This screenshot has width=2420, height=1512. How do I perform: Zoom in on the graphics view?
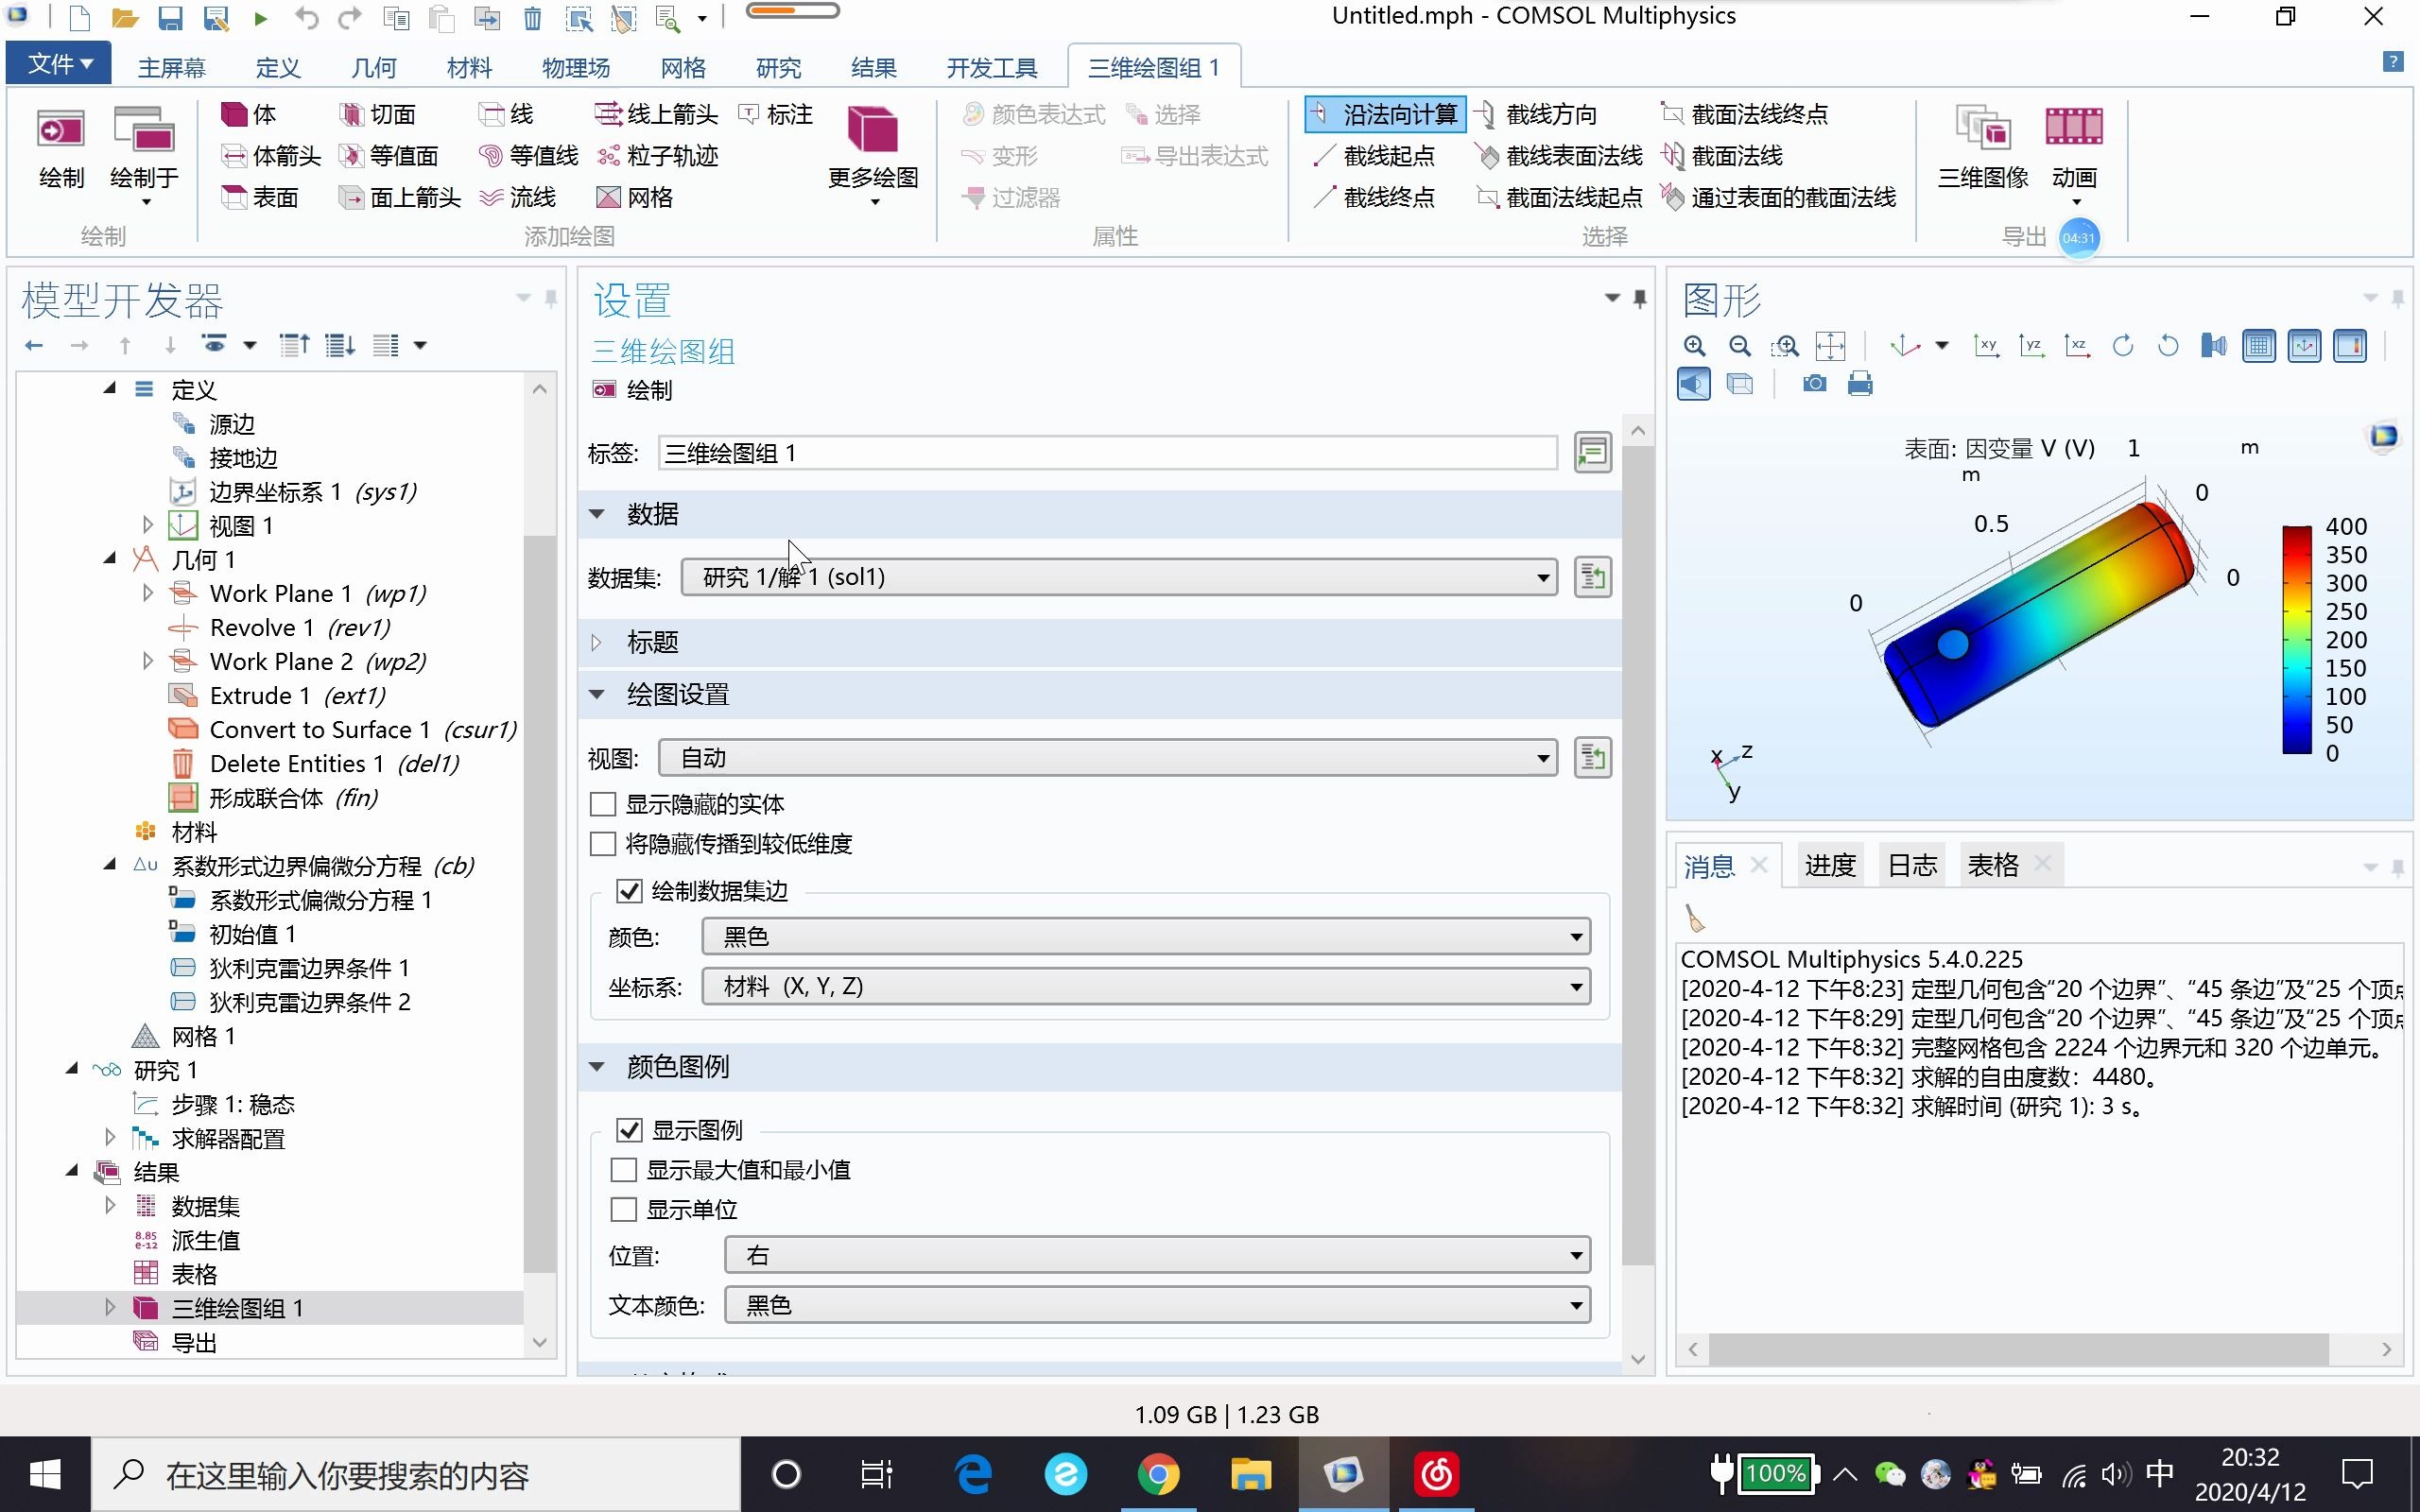click(x=1694, y=345)
